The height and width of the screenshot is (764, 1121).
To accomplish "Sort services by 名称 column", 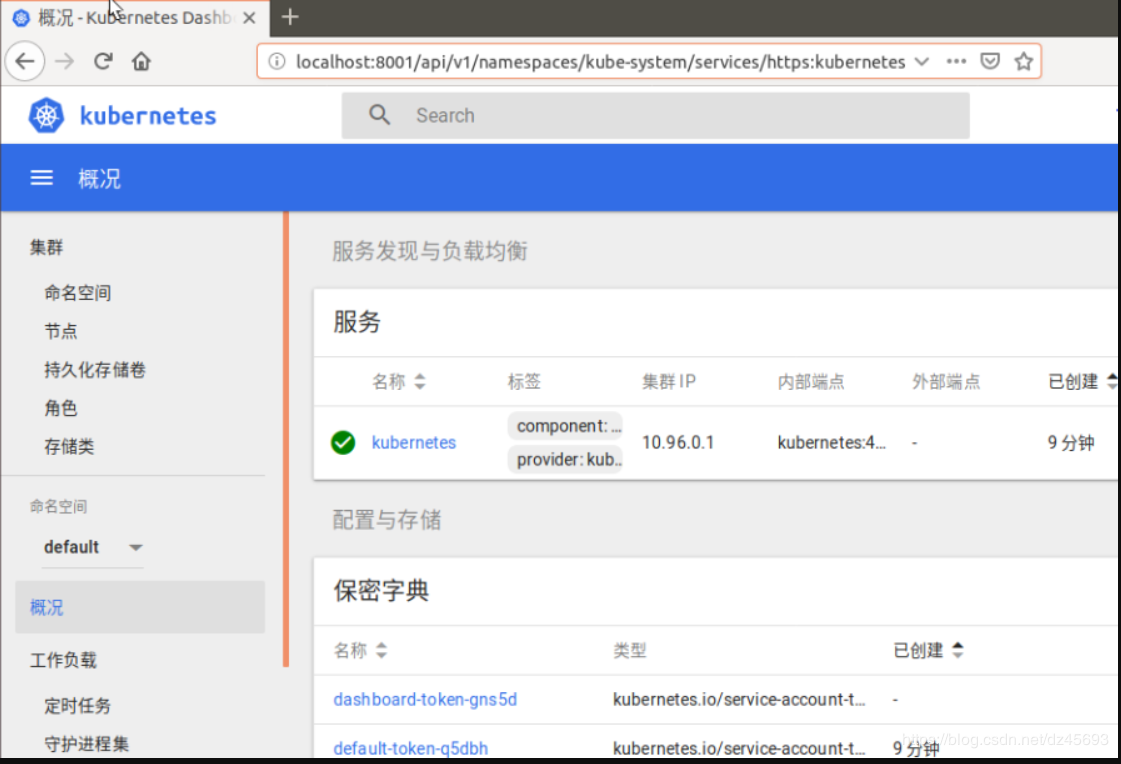I will point(398,382).
